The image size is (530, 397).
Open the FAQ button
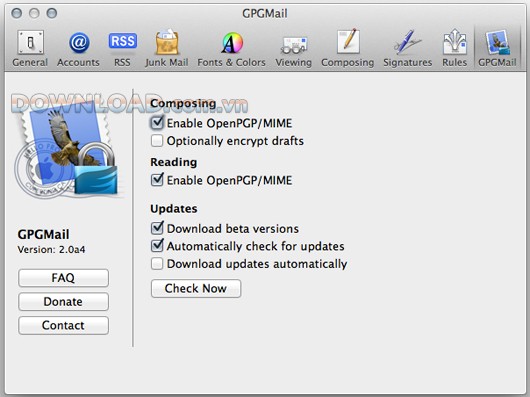click(x=64, y=278)
